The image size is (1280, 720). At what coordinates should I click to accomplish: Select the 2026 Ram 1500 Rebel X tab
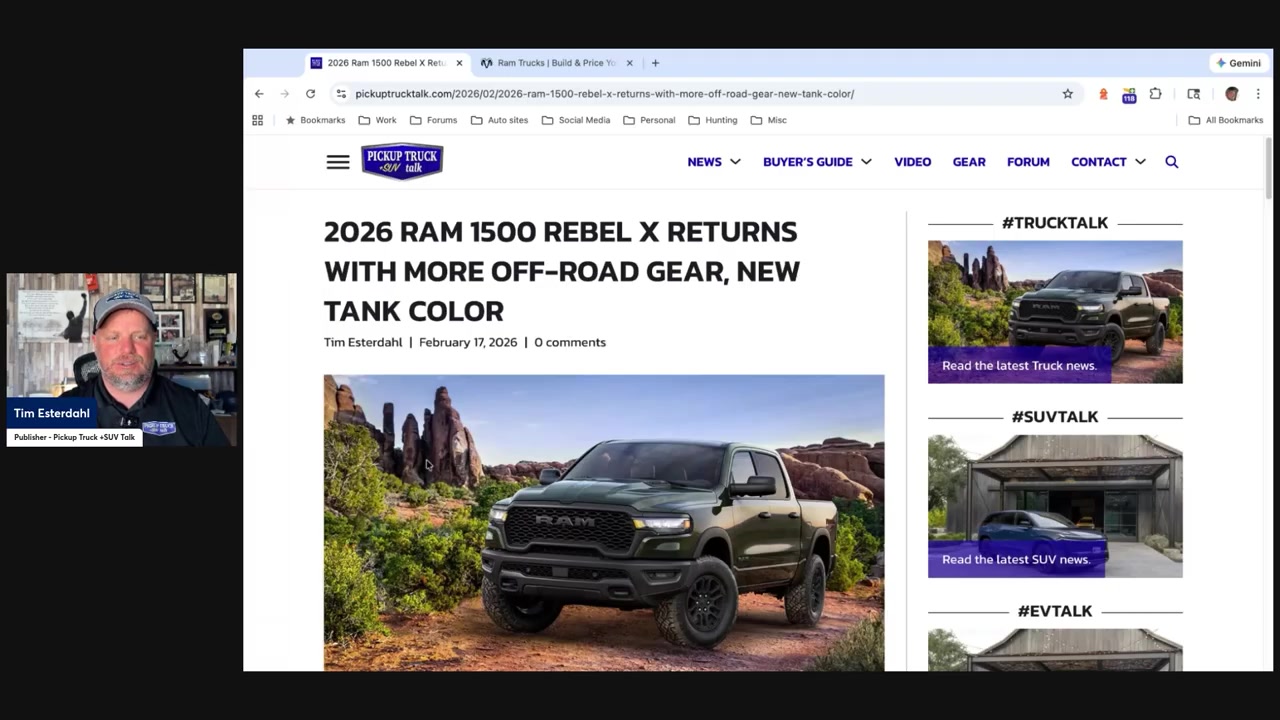click(386, 63)
